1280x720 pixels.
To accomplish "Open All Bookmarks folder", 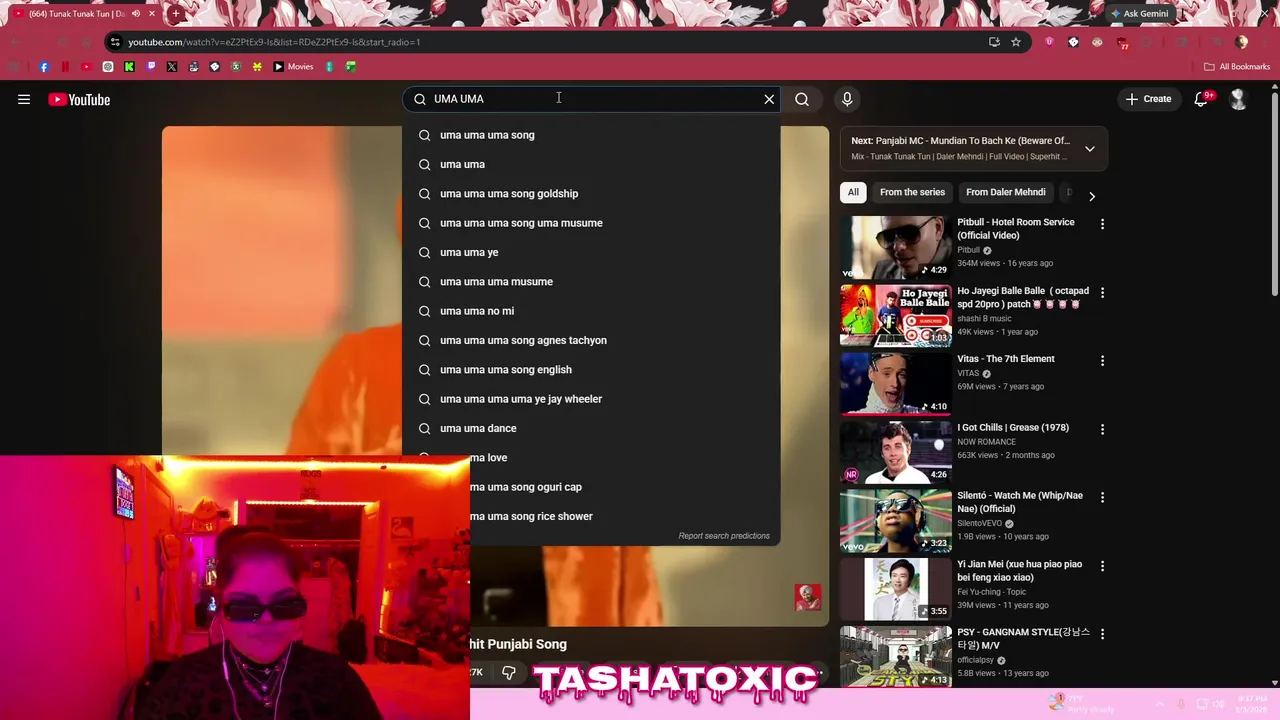I will (x=1237, y=67).
